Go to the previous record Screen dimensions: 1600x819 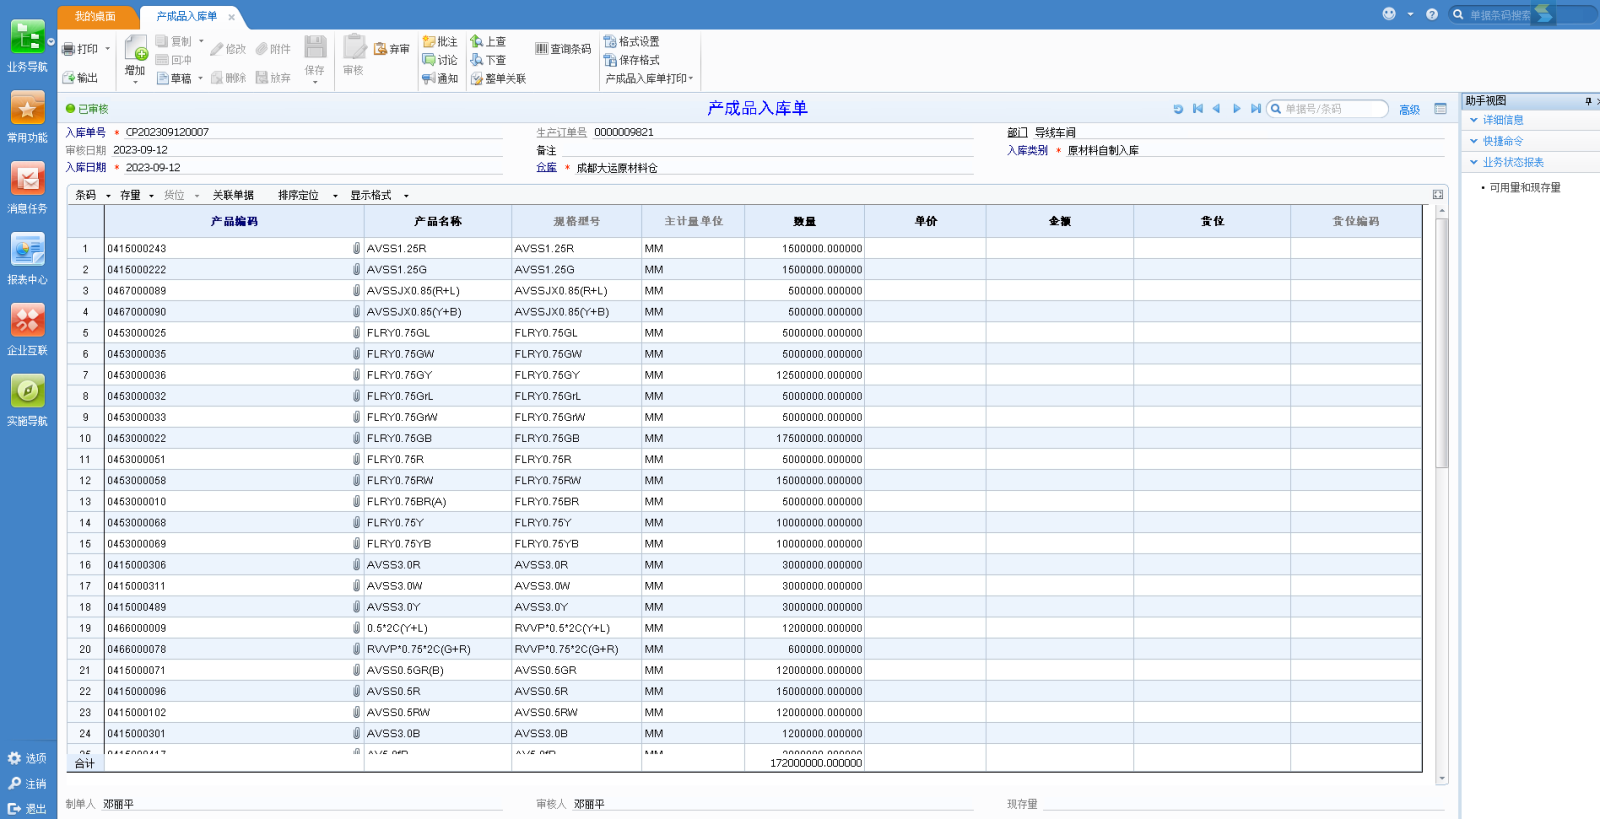pos(1216,109)
